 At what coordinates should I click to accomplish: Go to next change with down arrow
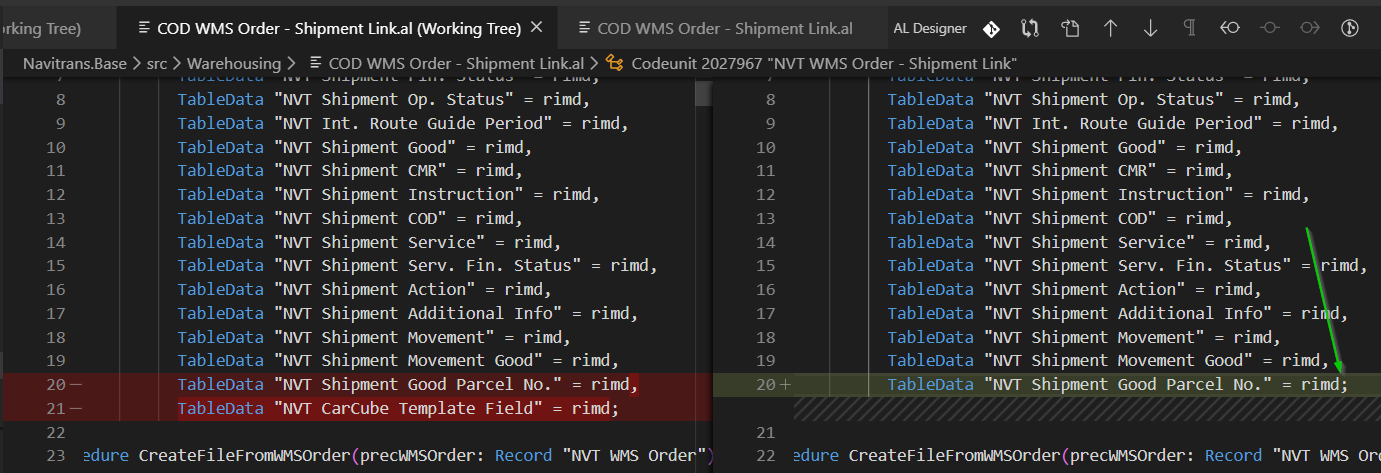coord(1150,28)
